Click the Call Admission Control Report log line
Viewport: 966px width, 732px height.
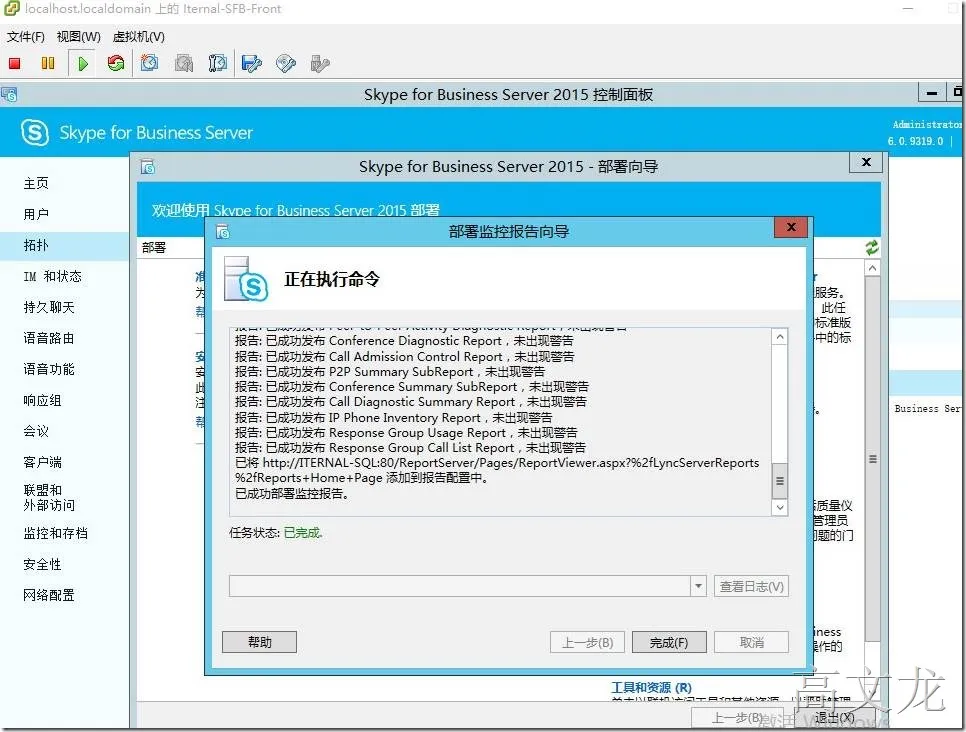(405, 356)
